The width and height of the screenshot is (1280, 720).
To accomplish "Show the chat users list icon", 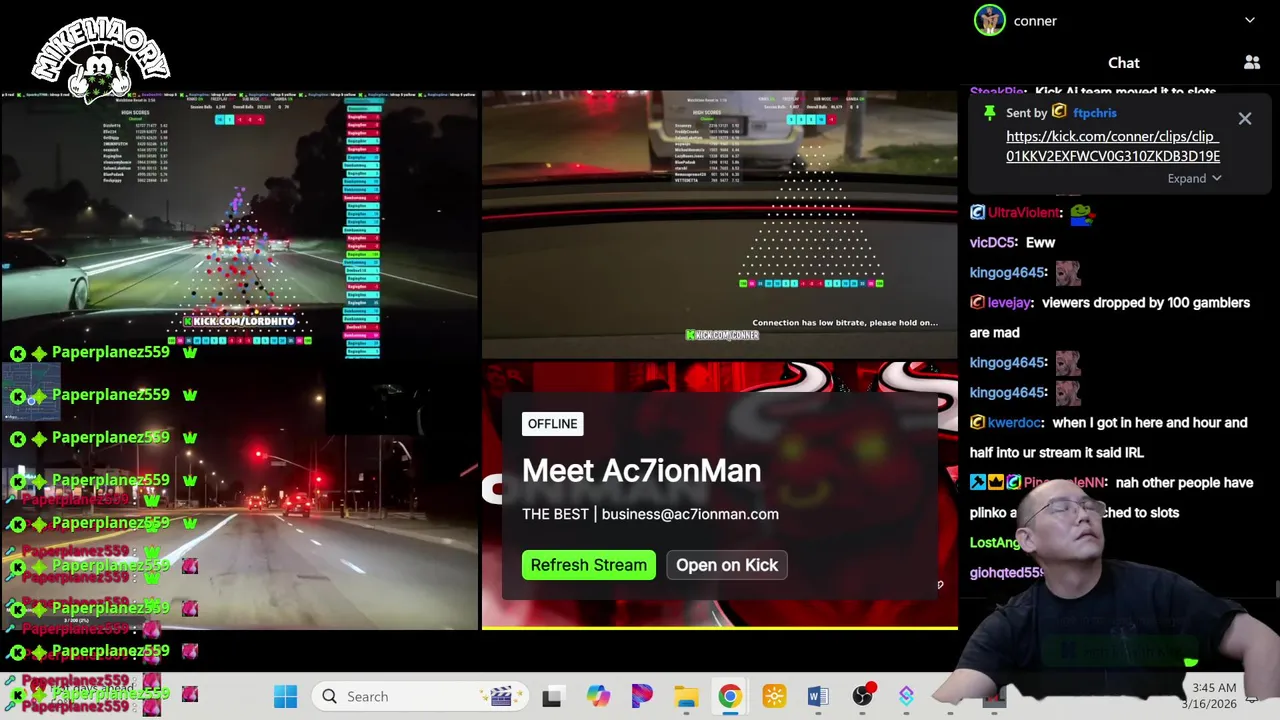I will pos(1252,63).
